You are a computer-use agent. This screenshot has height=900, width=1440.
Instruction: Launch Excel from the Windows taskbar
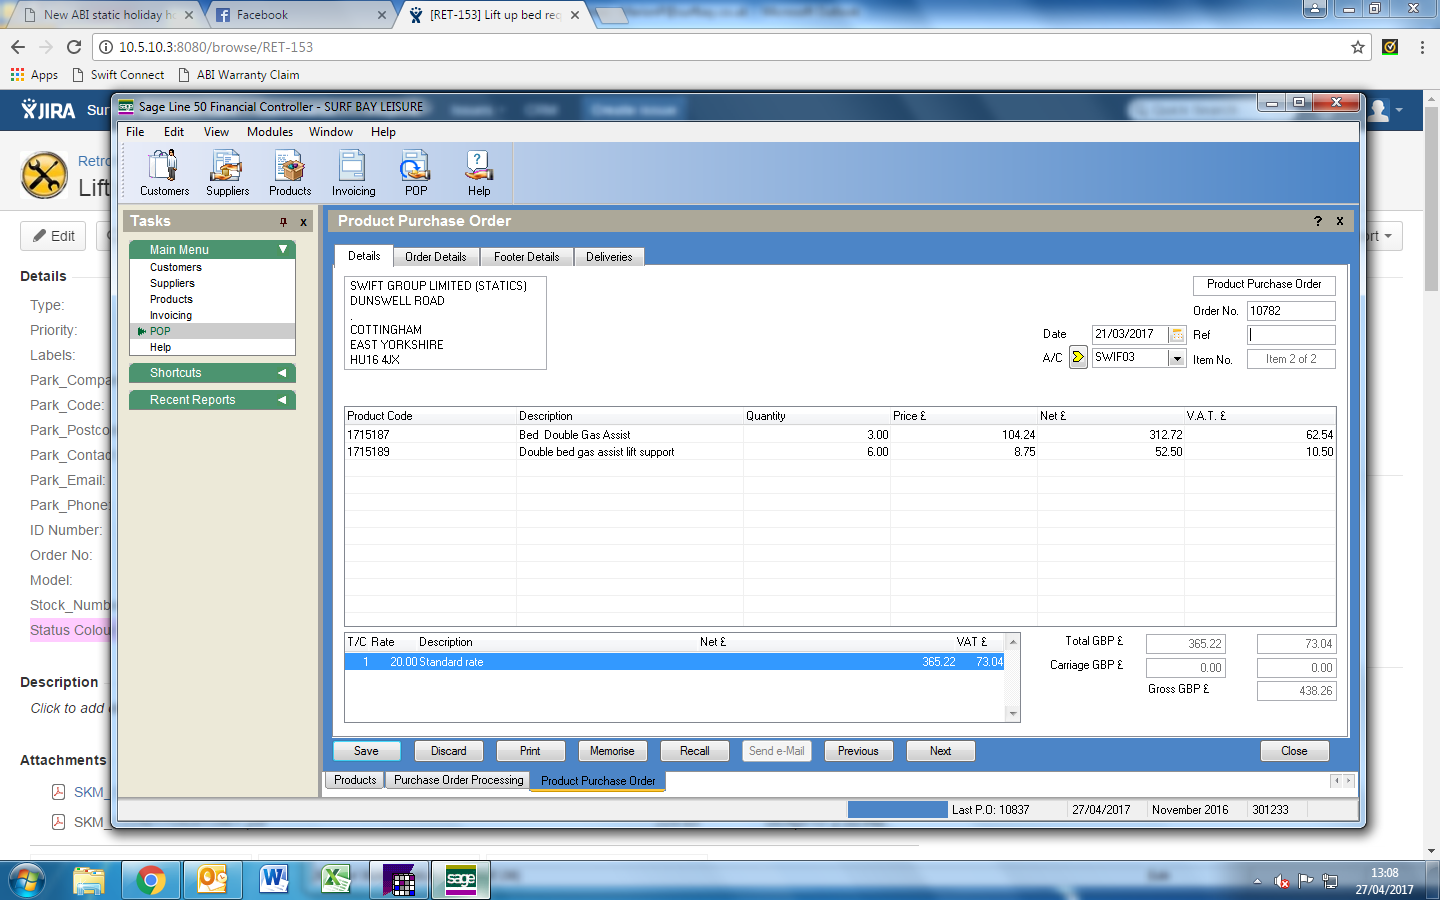click(336, 880)
